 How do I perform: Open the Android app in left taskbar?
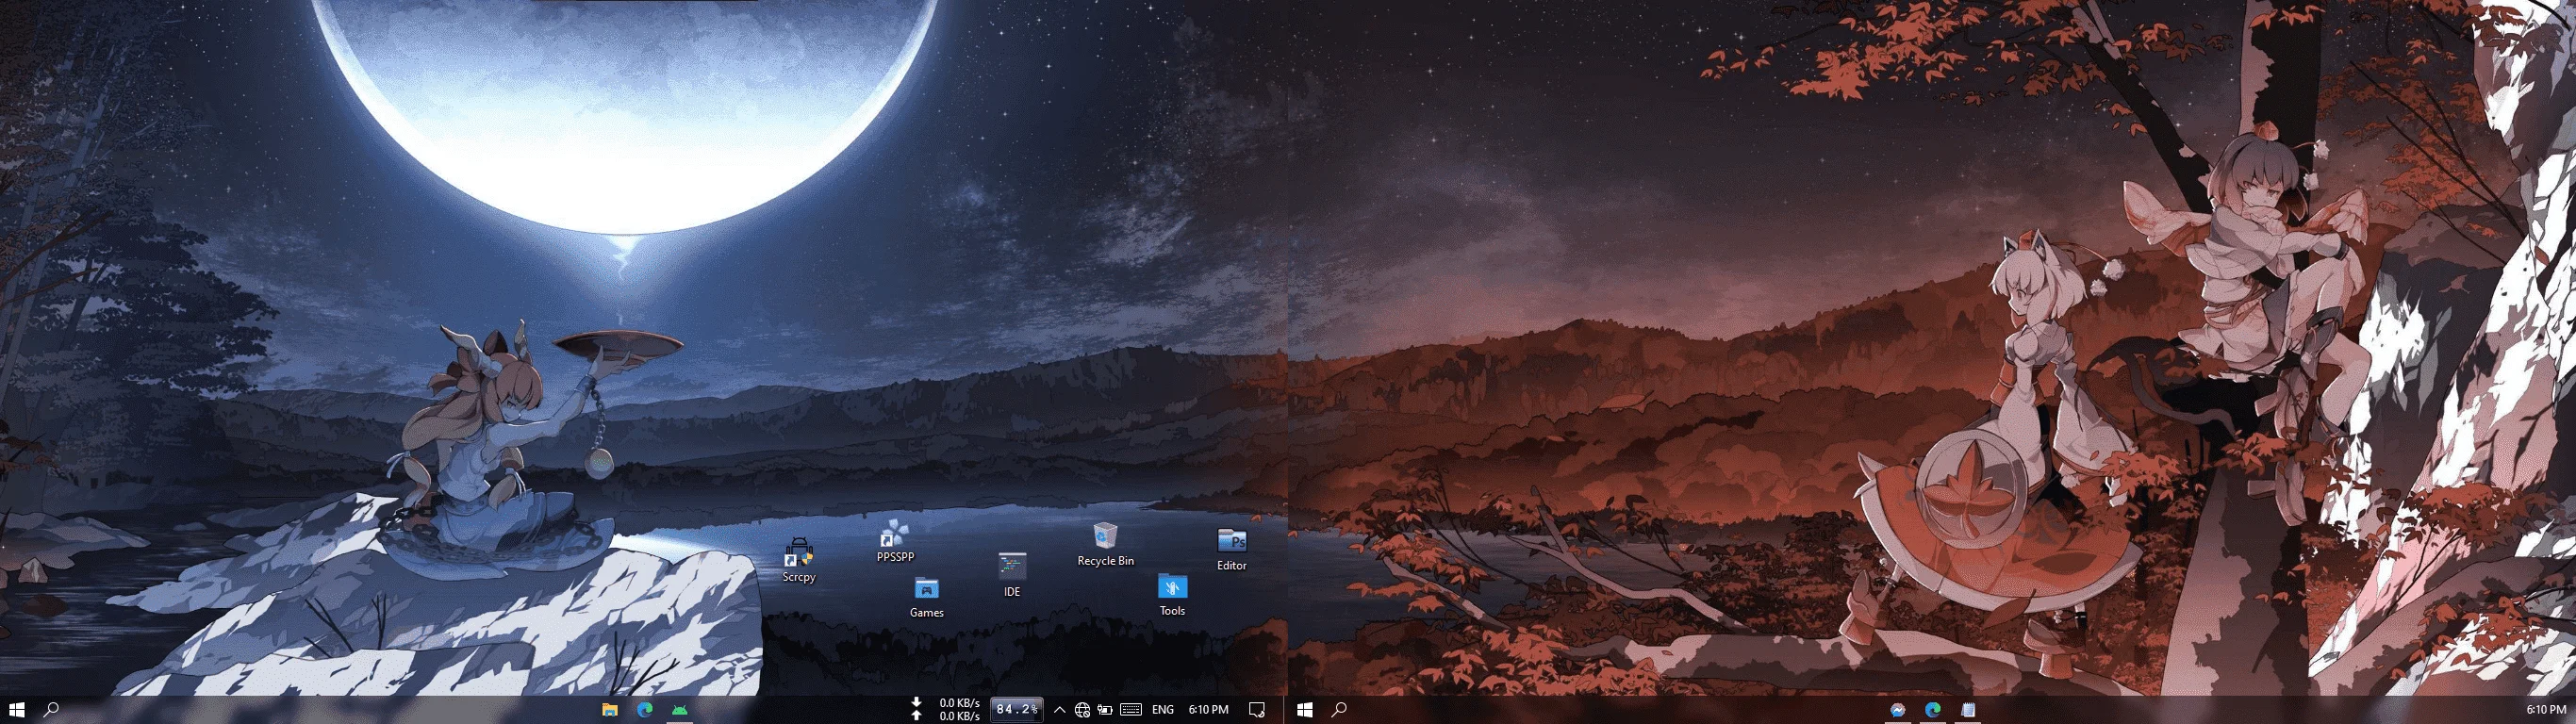tap(680, 710)
